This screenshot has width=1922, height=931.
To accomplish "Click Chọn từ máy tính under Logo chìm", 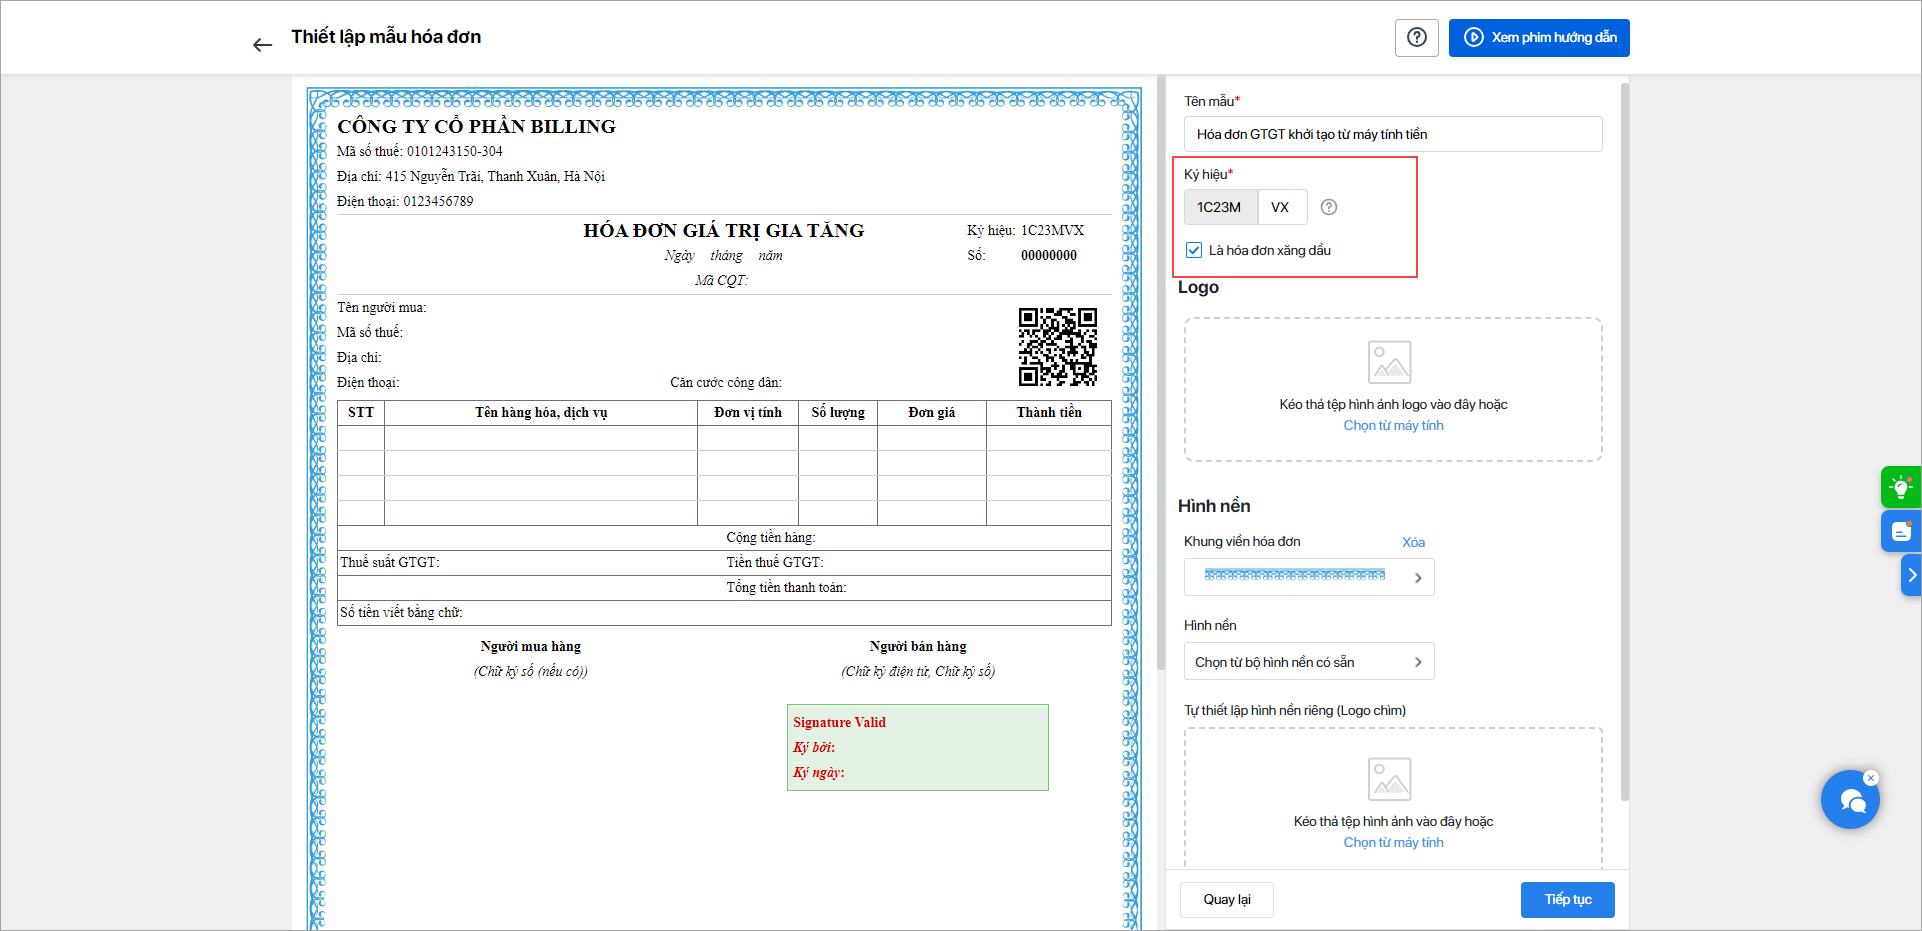I will coord(1393,843).
